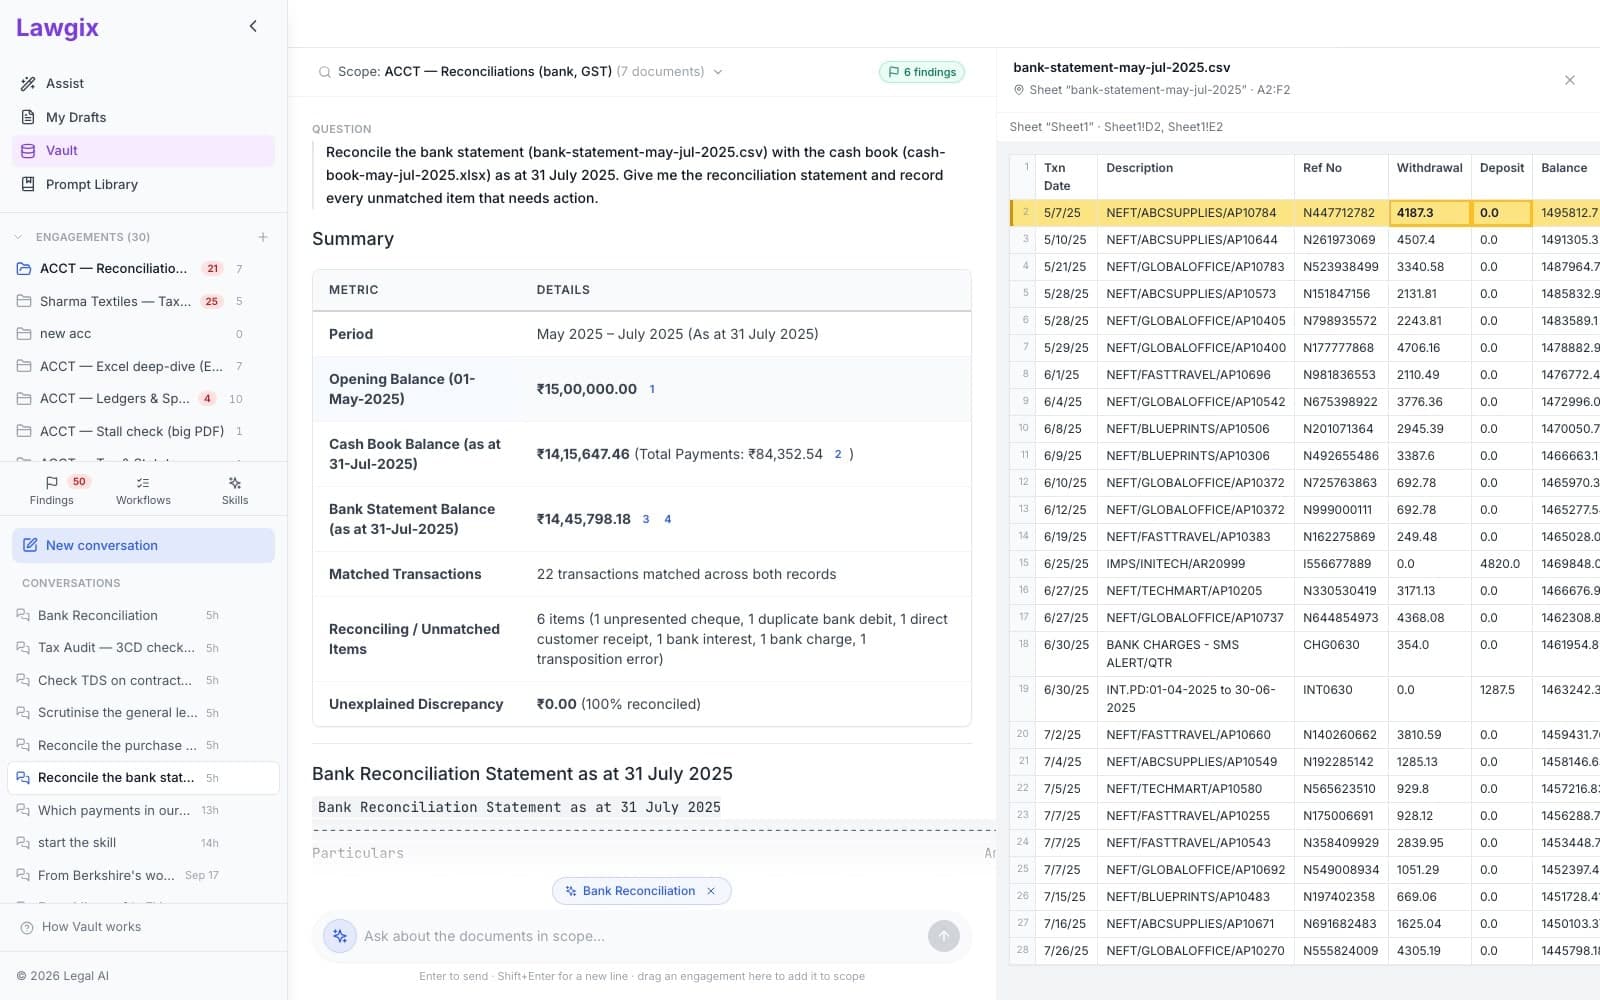Select the Vault section

(x=143, y=151)
